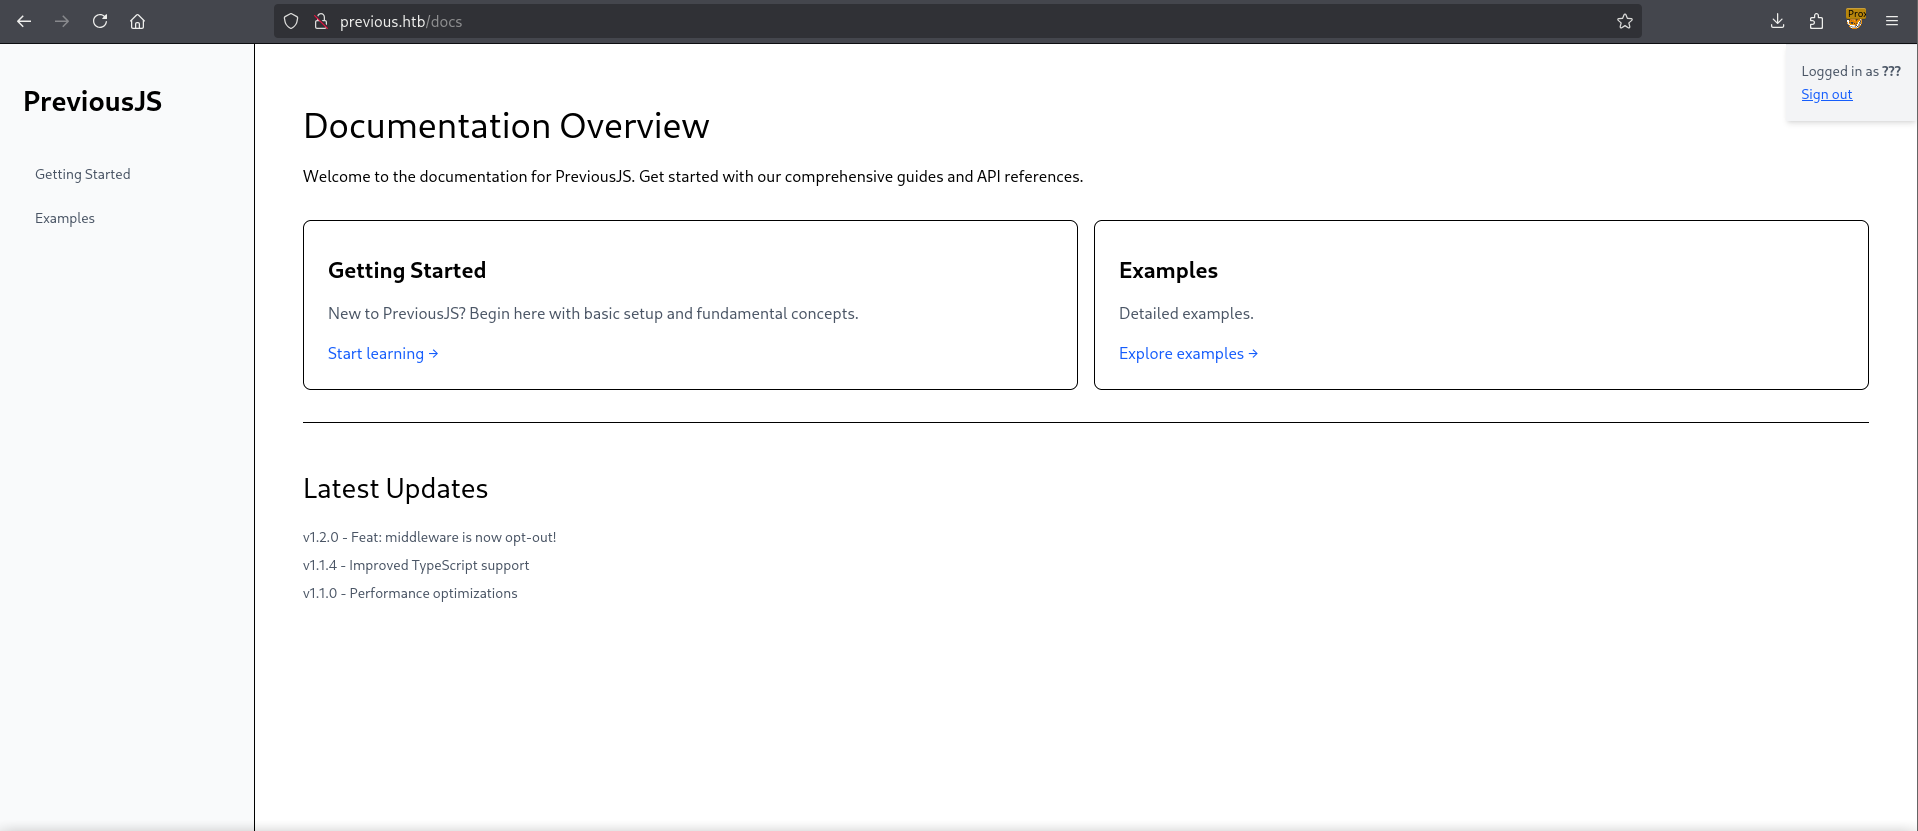This screenshot has height=831, width=1918.
Task: Click the PreviousJS logo title
Action: tap(92, 101)
